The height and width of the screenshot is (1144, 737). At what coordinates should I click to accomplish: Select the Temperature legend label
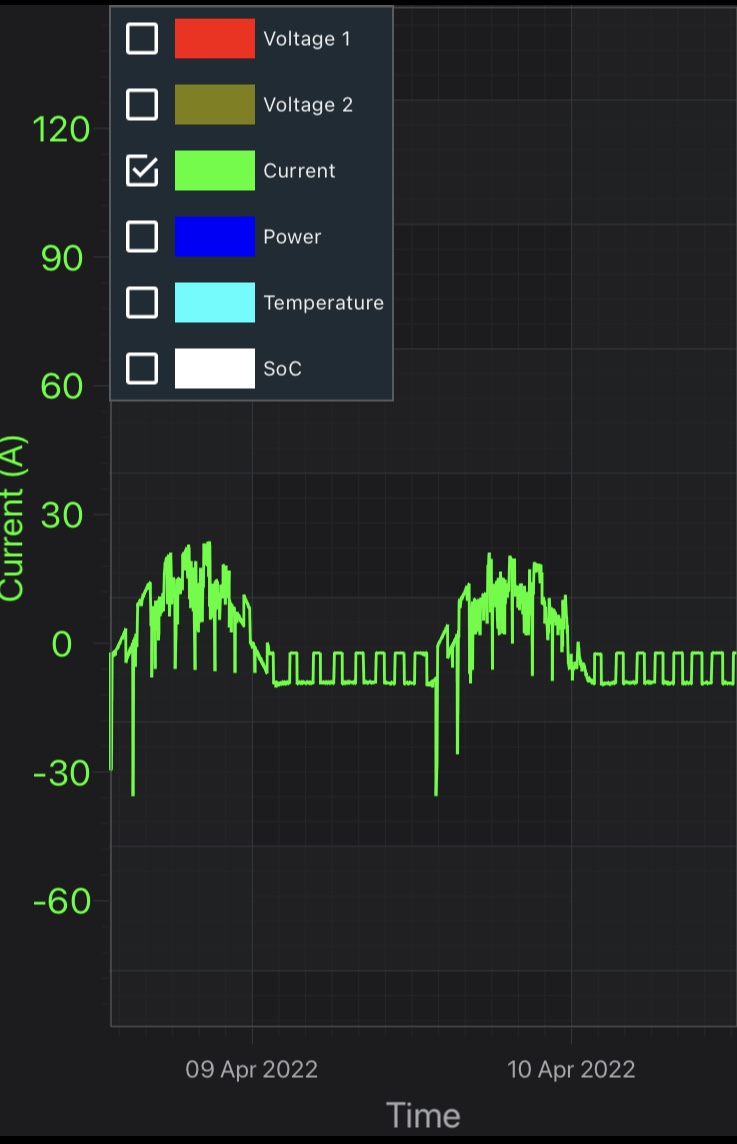323,303
